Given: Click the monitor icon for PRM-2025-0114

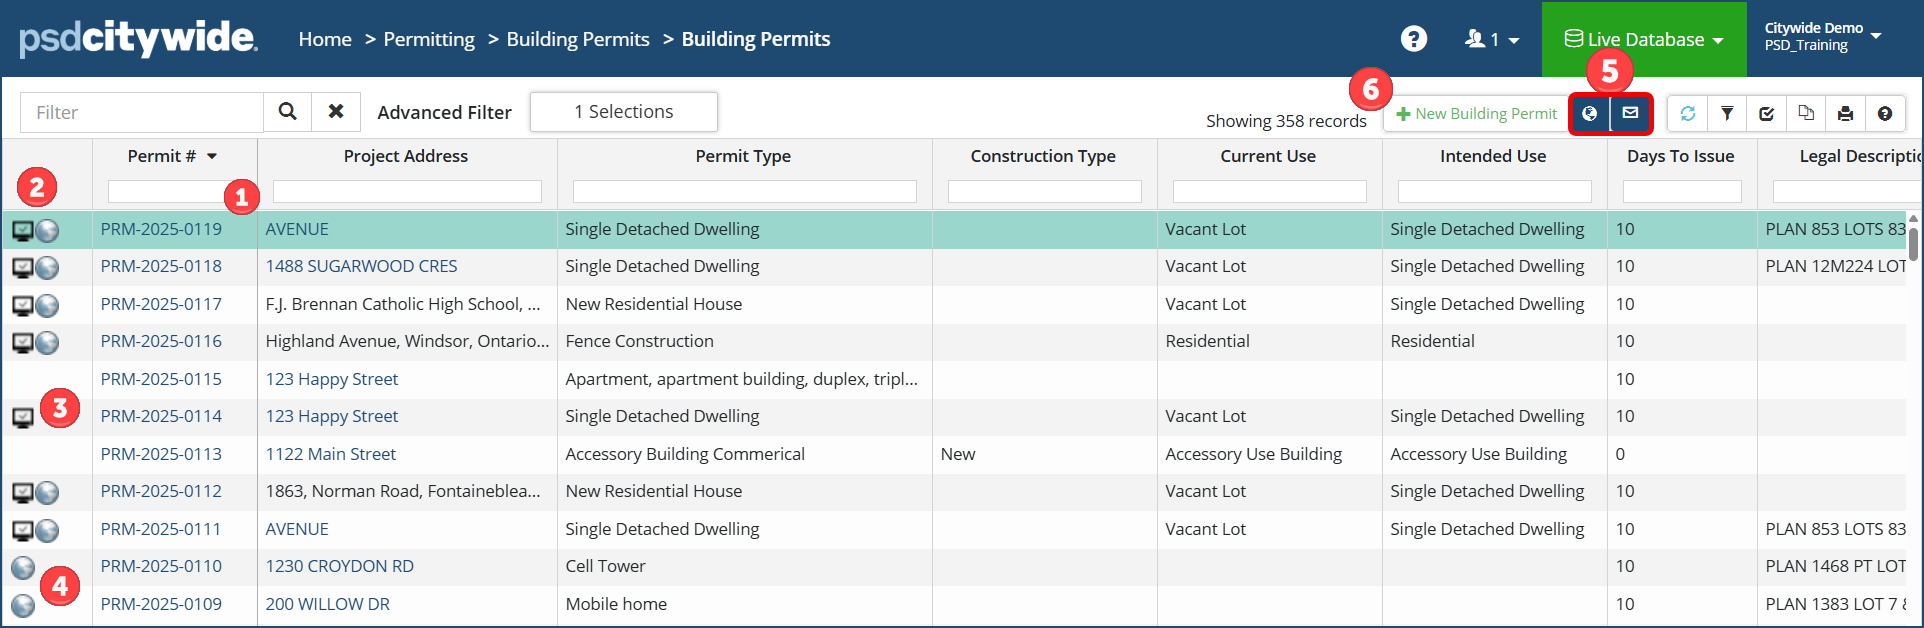Looking at the screenshot, I should 23,417.
